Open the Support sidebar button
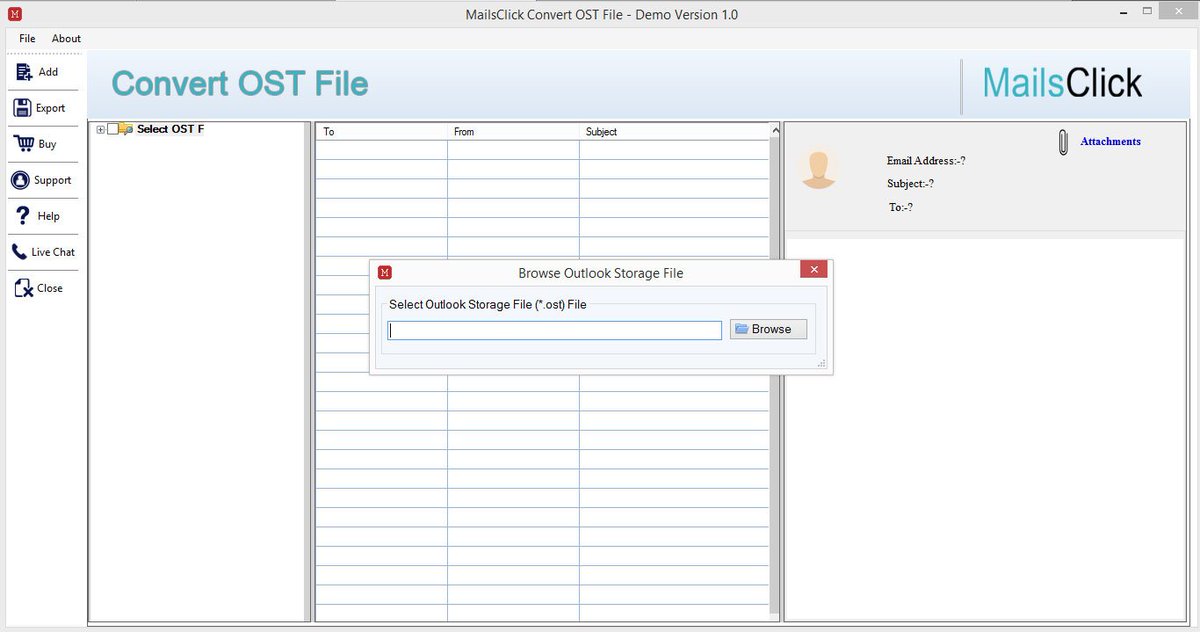This screenshot has height=632, width=1200. [43, 180]
